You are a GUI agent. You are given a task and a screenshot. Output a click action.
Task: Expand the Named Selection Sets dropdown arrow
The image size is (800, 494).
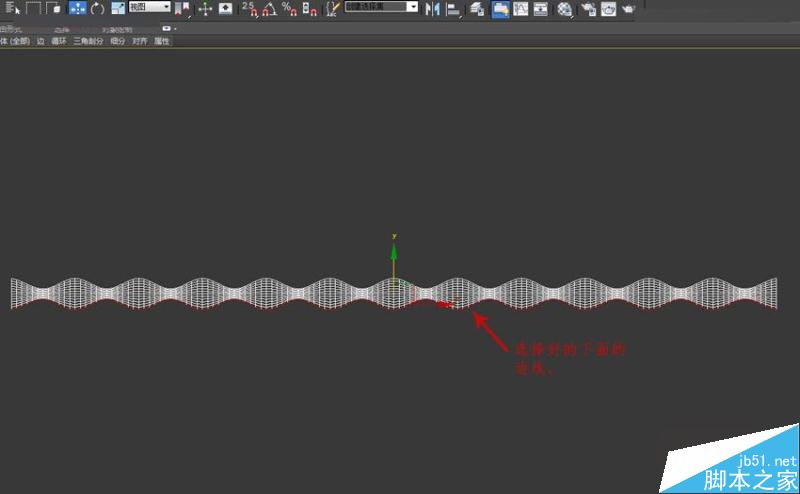point(413,7)
